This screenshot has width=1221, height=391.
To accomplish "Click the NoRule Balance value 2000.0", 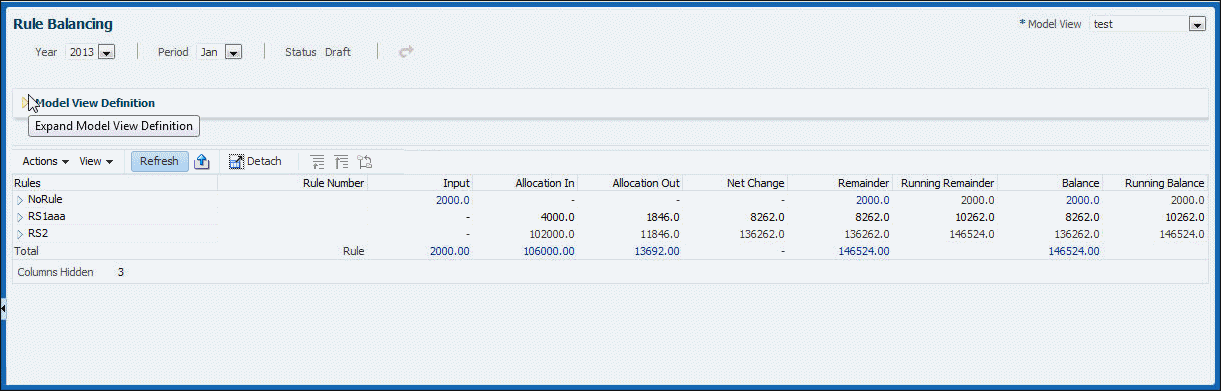I will tap(1083, 200).
